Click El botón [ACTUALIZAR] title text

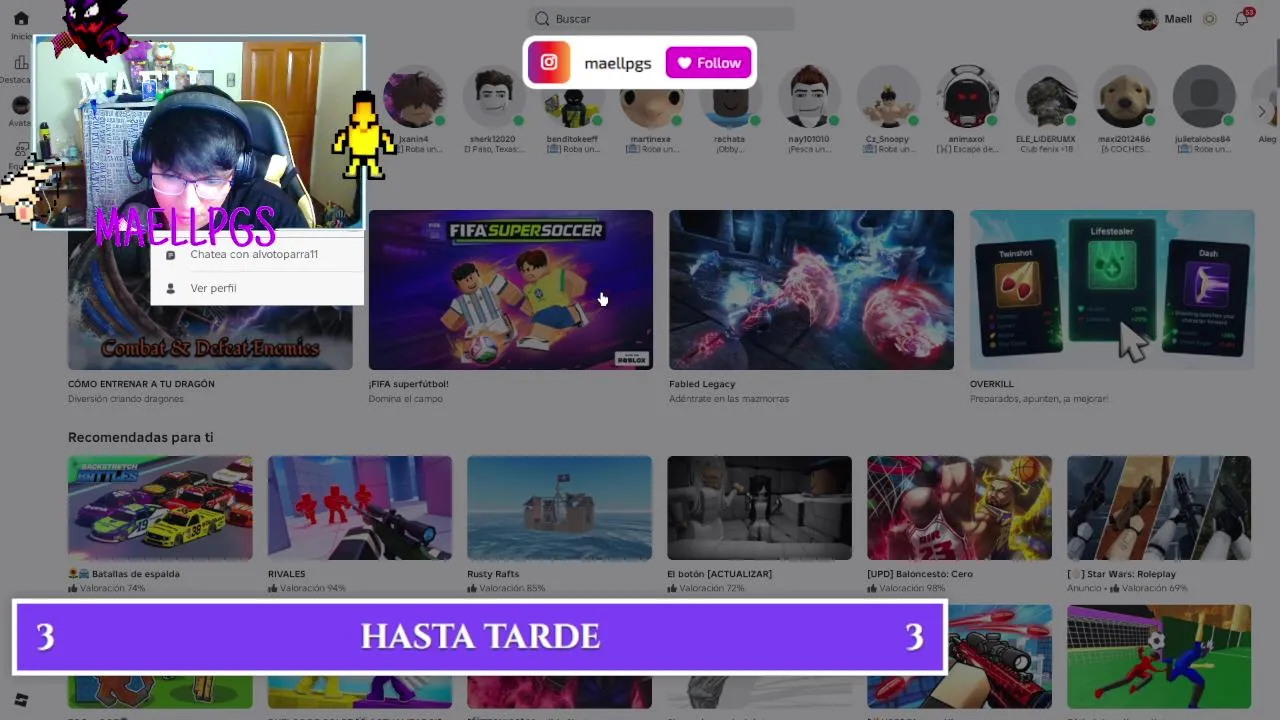(720, 574)
